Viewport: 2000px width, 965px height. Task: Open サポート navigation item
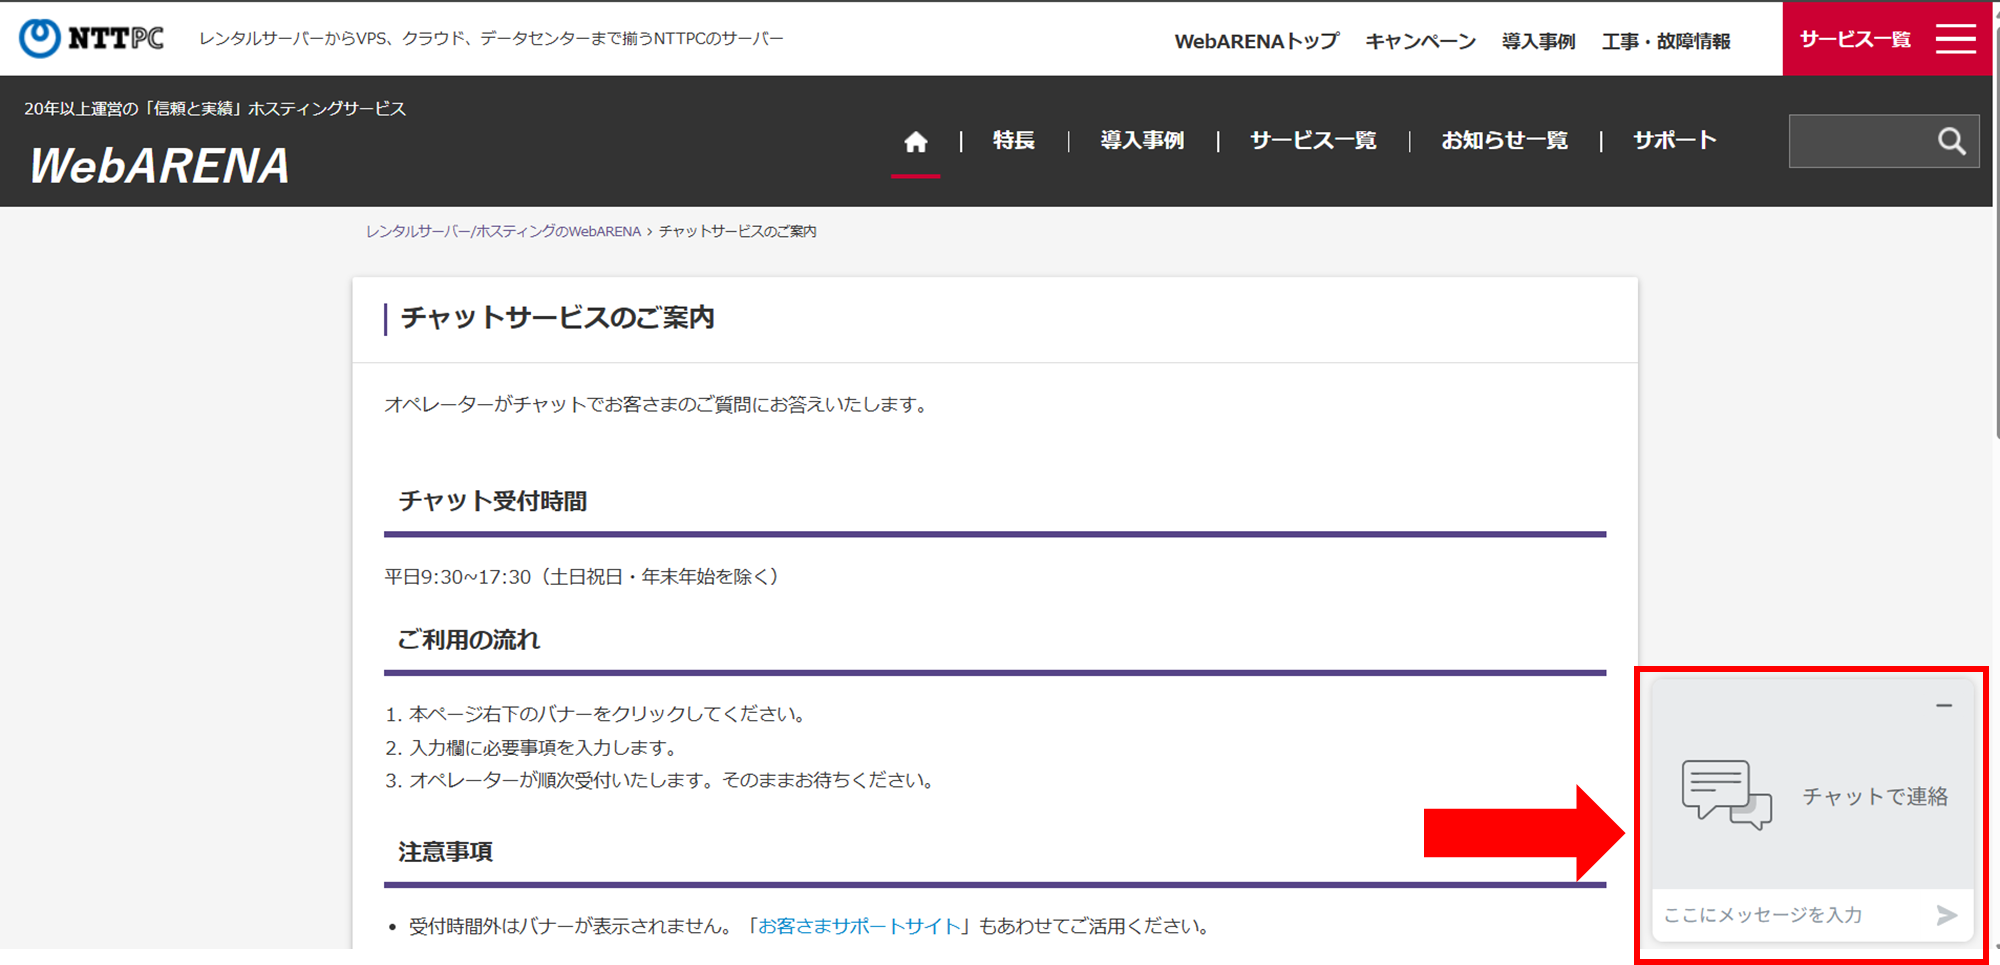[1674, 141]
